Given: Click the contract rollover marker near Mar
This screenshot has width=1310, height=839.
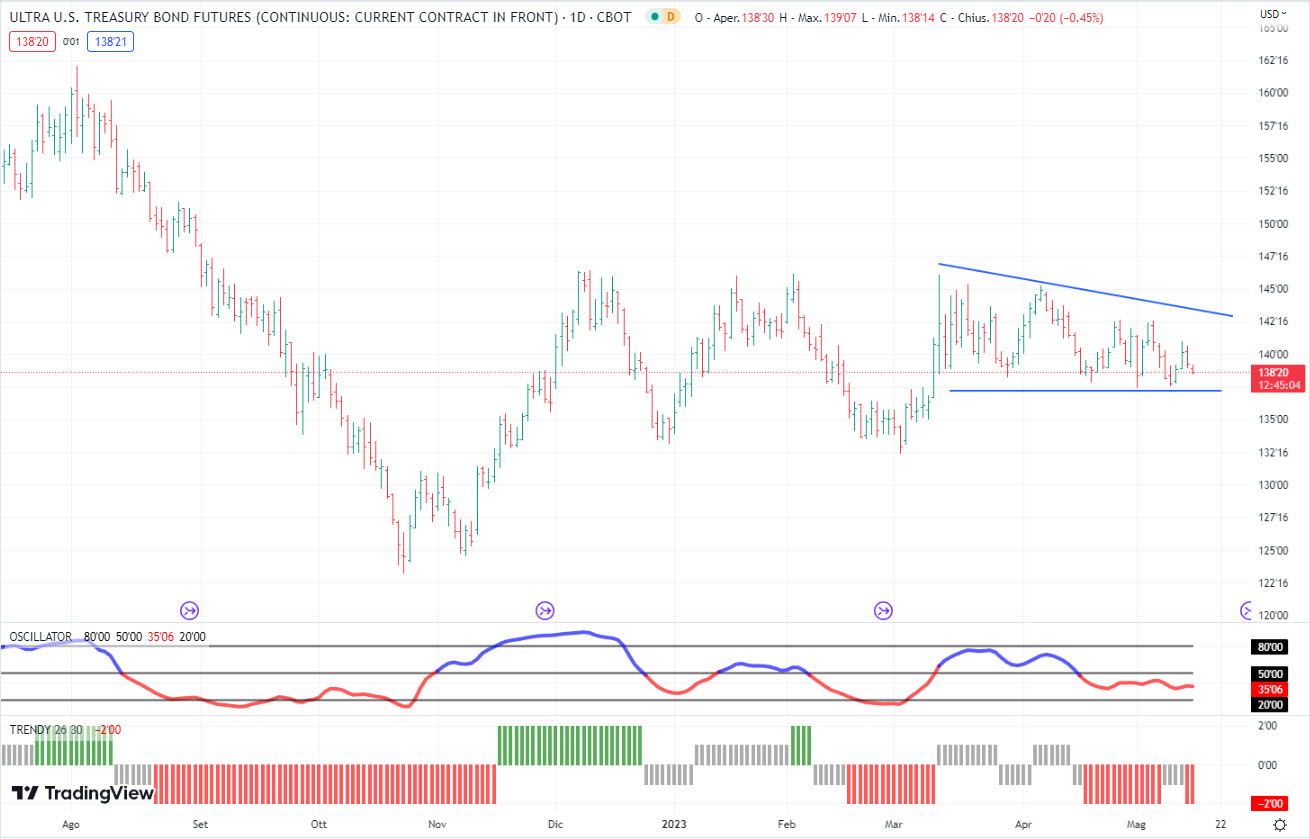Looking at the screenshot, I should tap(884, 610).
